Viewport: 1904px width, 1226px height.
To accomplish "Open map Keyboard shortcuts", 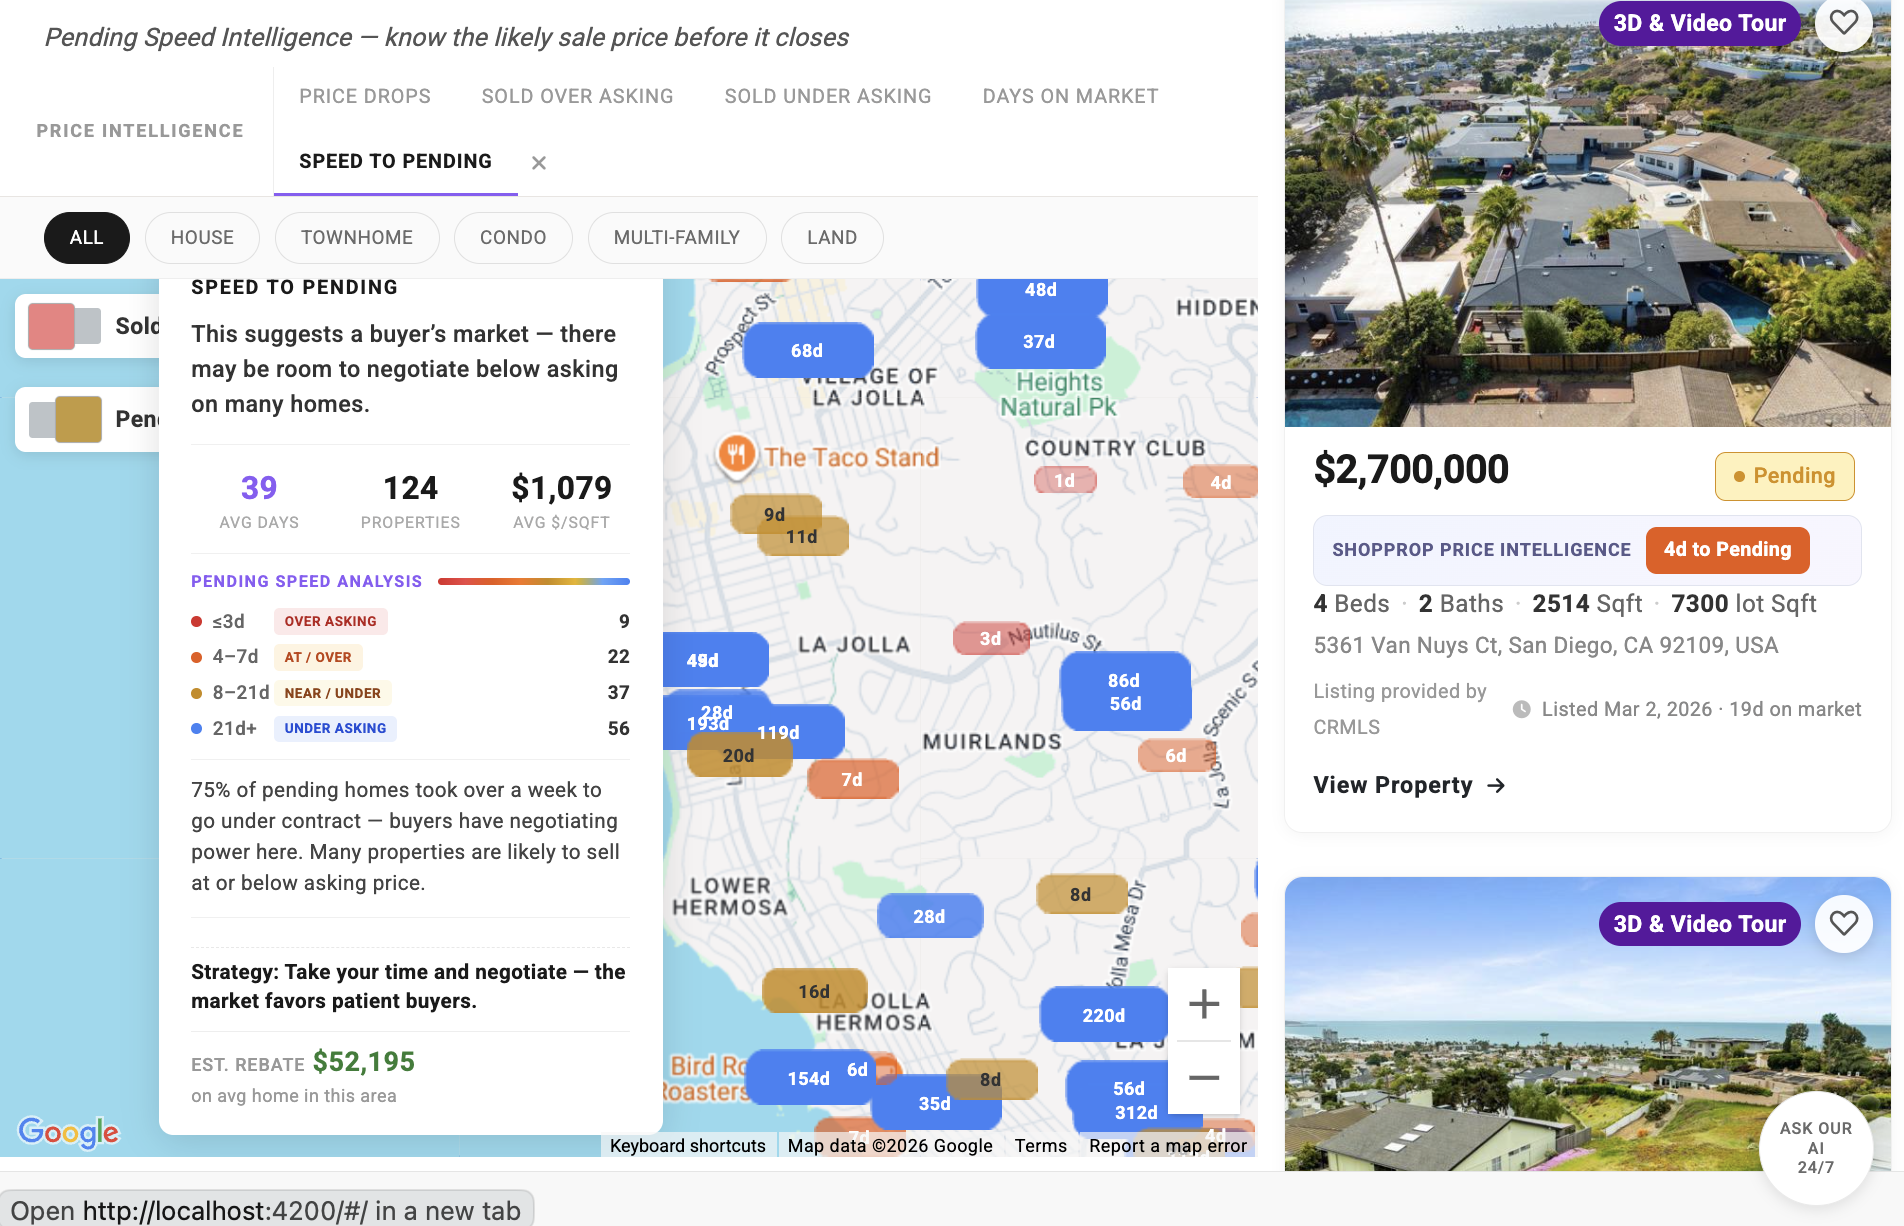I will coord(688,1146).
